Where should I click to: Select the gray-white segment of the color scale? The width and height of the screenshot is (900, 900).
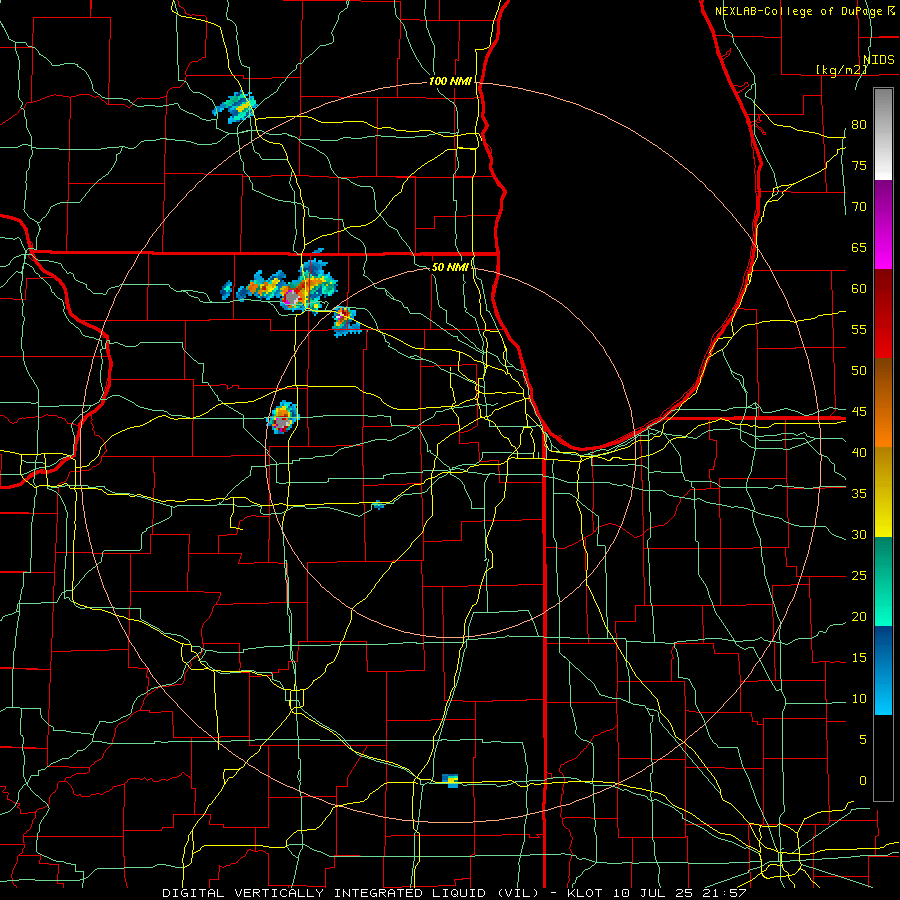[883, 134]
